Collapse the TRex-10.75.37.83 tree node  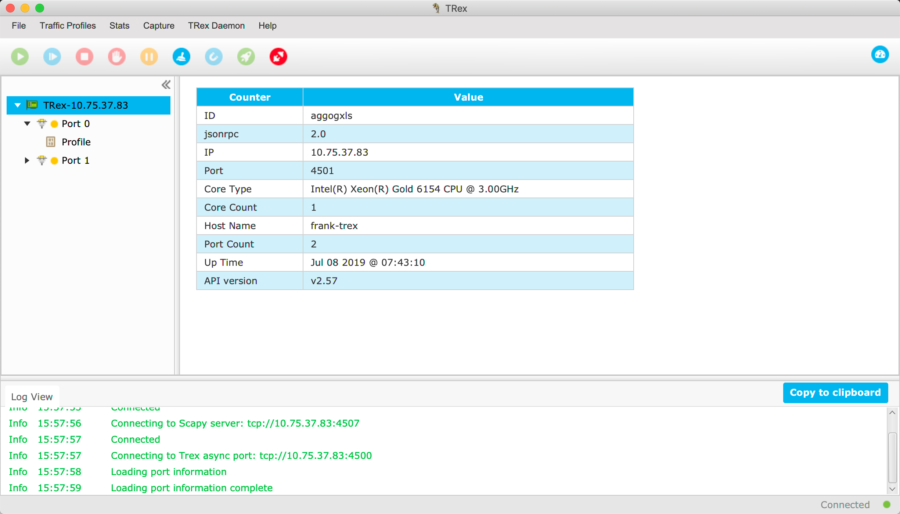(18, 105)
